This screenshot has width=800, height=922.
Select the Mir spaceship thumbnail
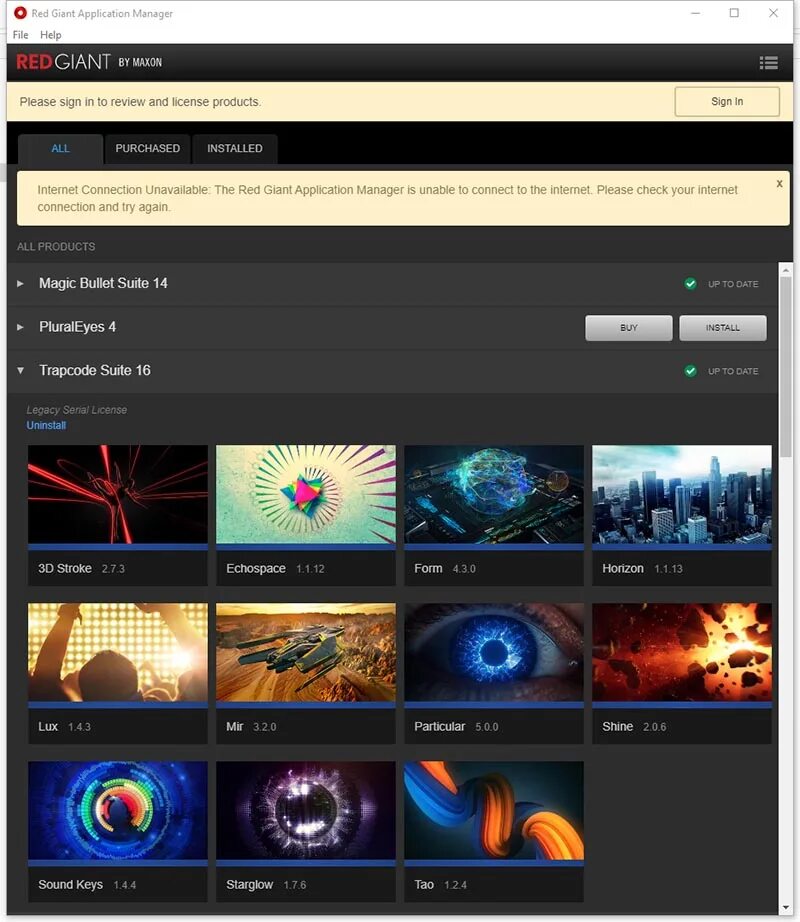(x=306, y=652)
